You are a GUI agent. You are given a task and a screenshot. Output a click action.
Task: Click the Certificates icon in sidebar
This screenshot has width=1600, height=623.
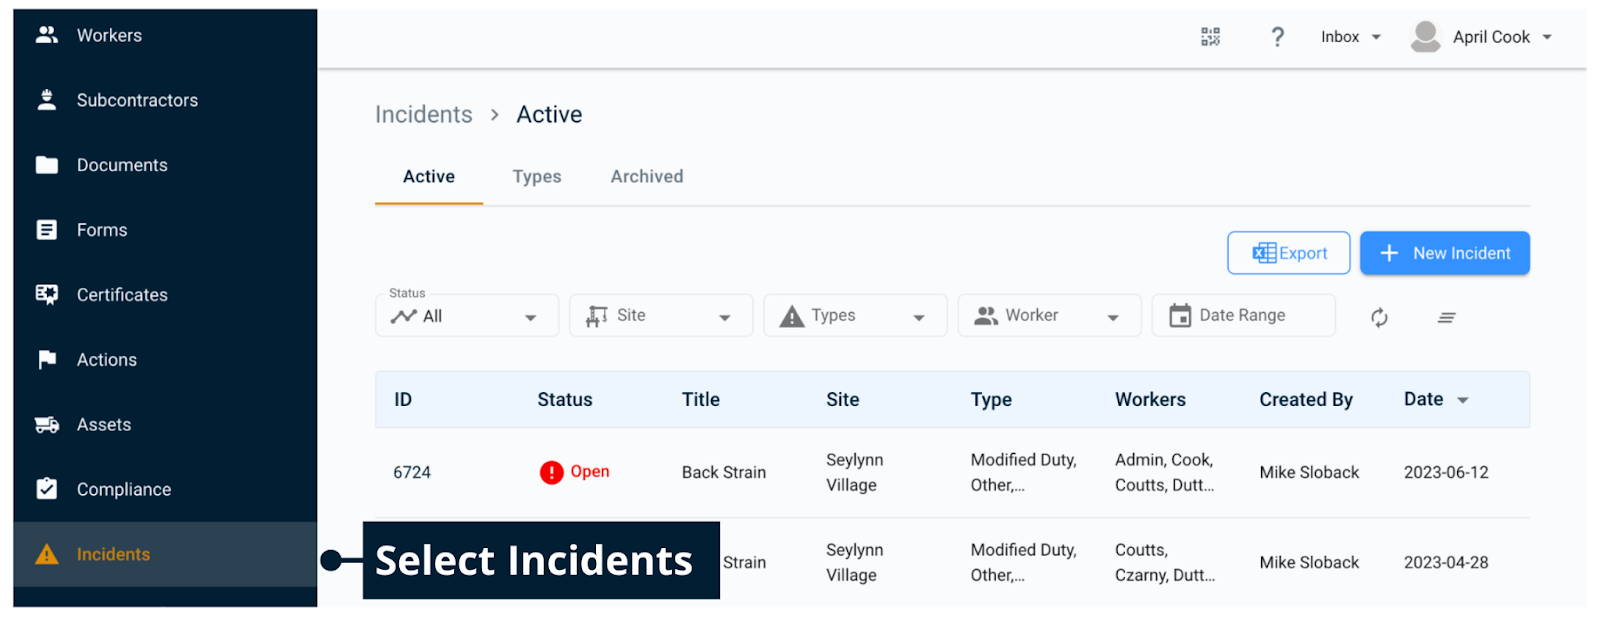pos(47,295)
